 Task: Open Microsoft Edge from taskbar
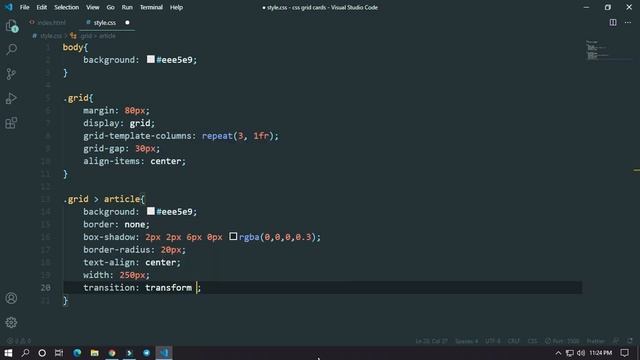[x=77, y=353]
